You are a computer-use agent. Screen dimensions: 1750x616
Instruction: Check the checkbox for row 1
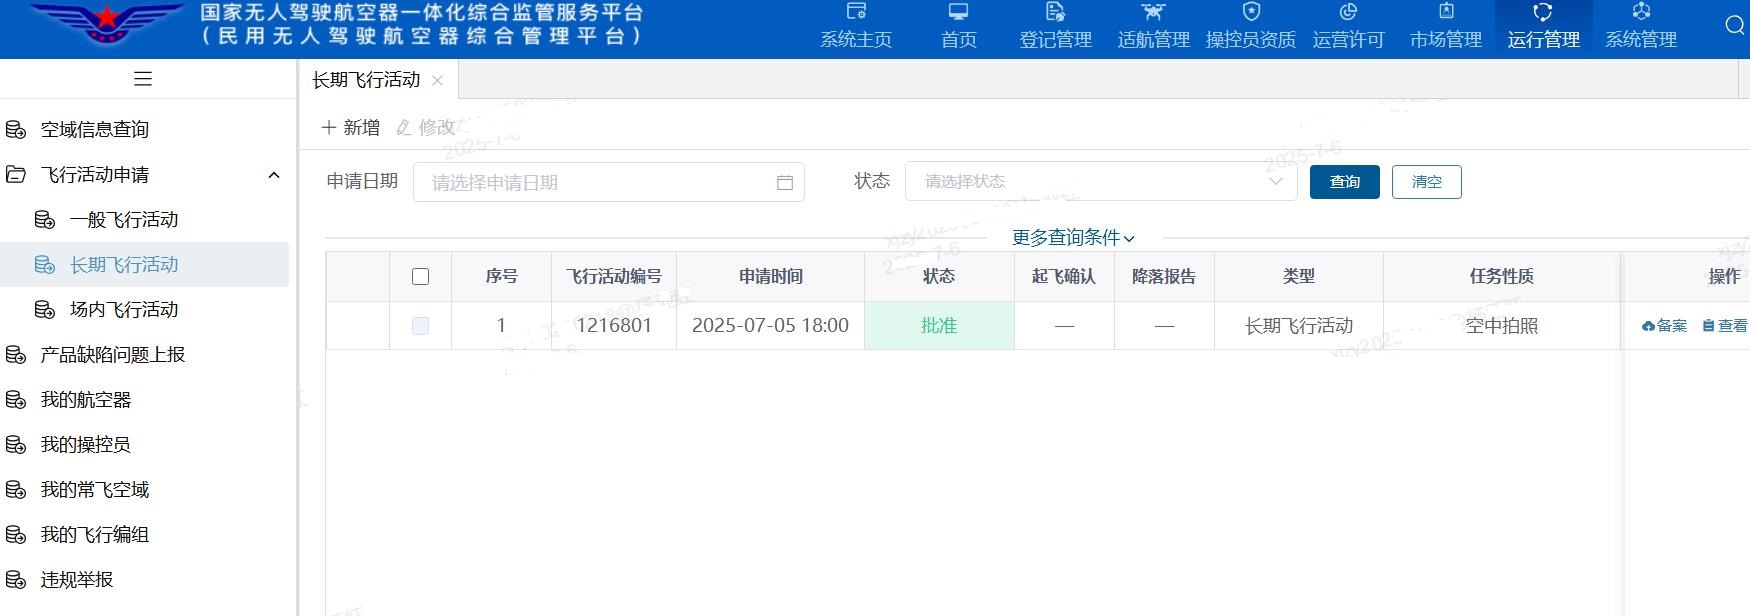(420, 326)
